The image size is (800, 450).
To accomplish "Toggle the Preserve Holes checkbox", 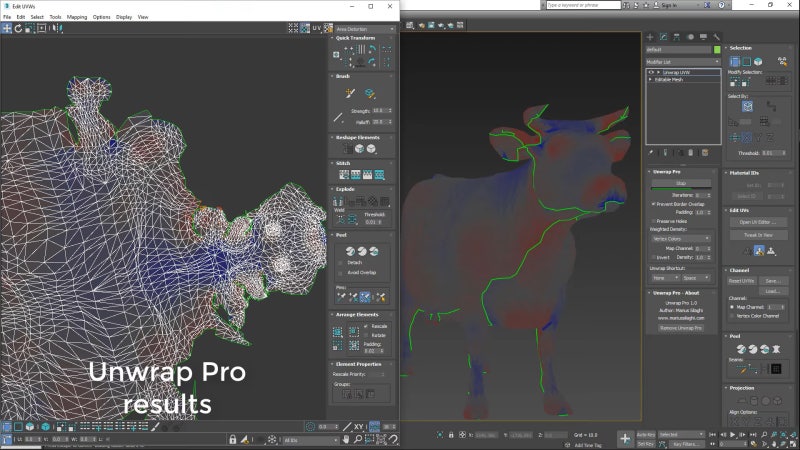I will click(654, 221).
